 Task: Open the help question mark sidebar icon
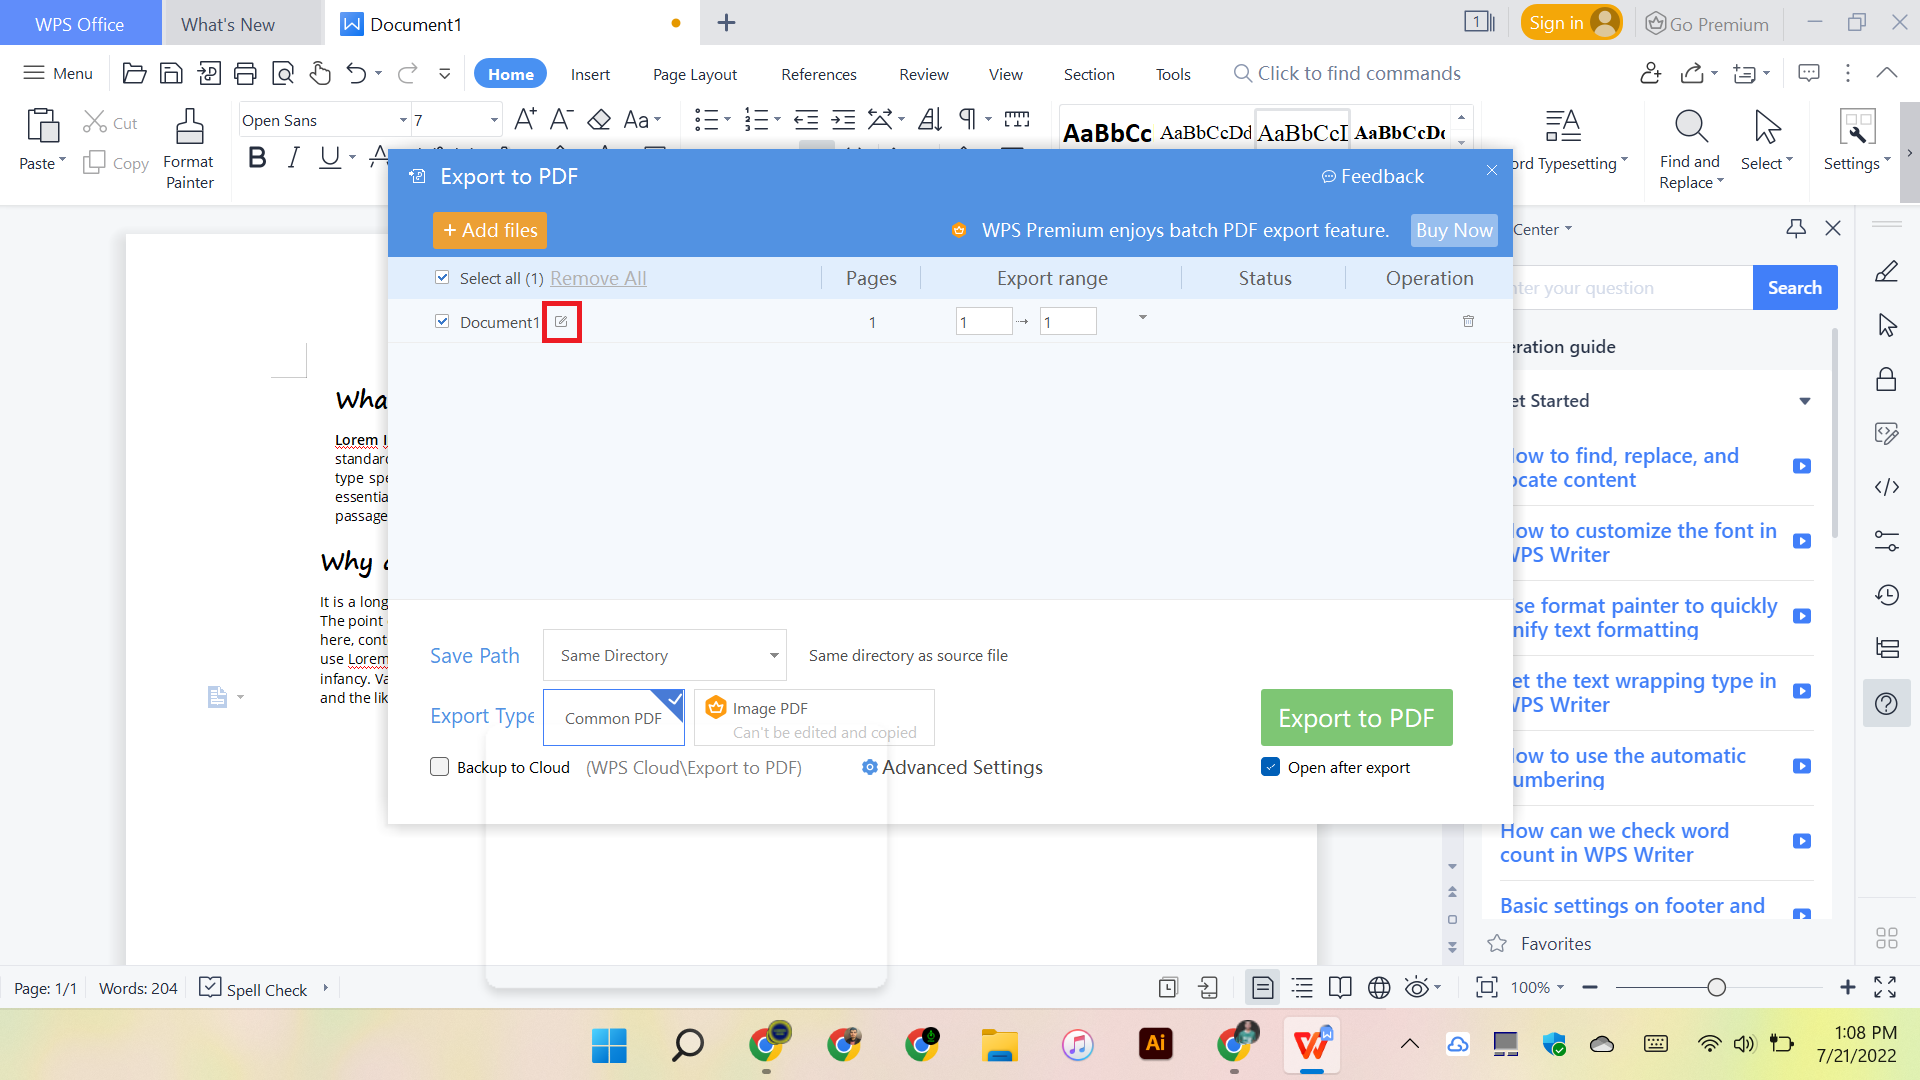(1887, 704)
